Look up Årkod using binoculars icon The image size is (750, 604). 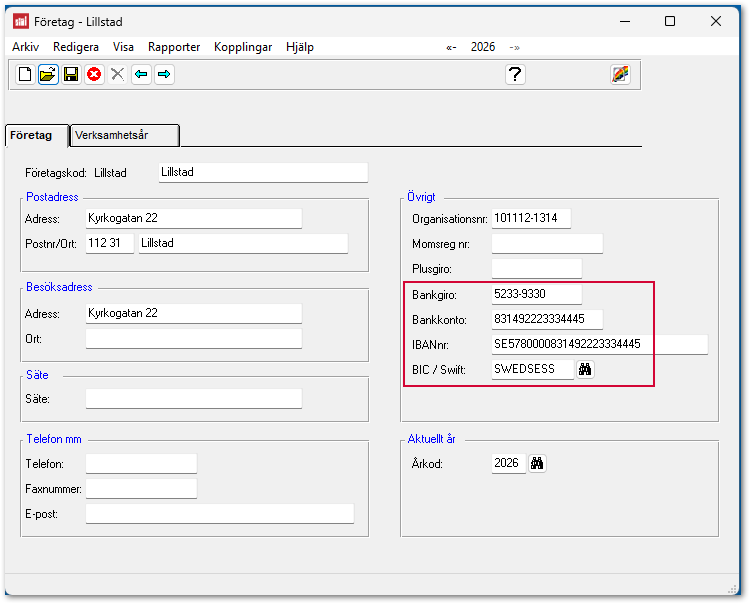point(537,464)
